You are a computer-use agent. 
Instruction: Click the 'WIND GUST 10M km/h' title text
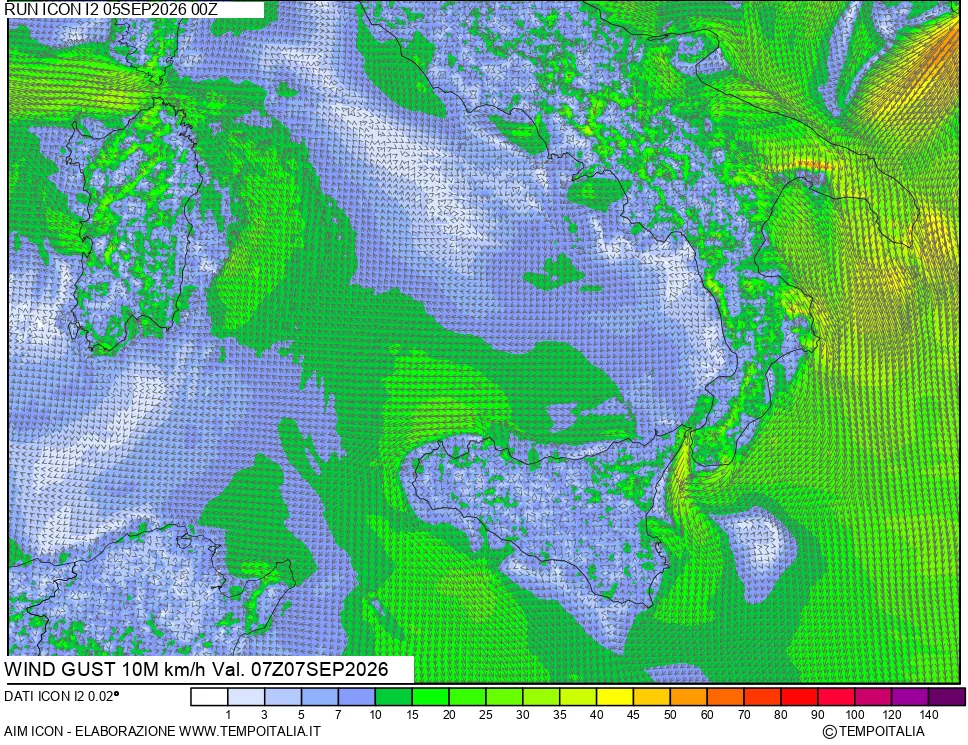pos(105,669)
